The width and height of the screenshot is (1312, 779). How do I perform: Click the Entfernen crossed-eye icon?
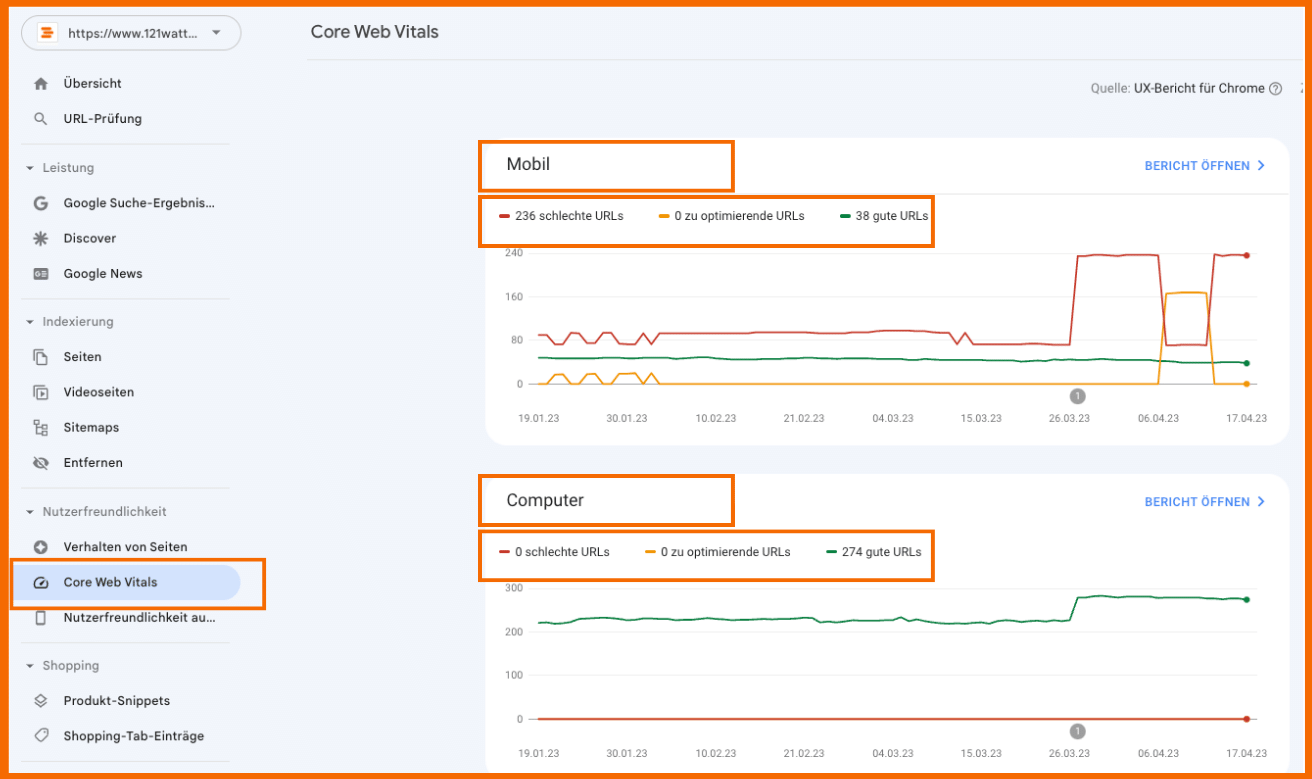[x=41, y=463]
